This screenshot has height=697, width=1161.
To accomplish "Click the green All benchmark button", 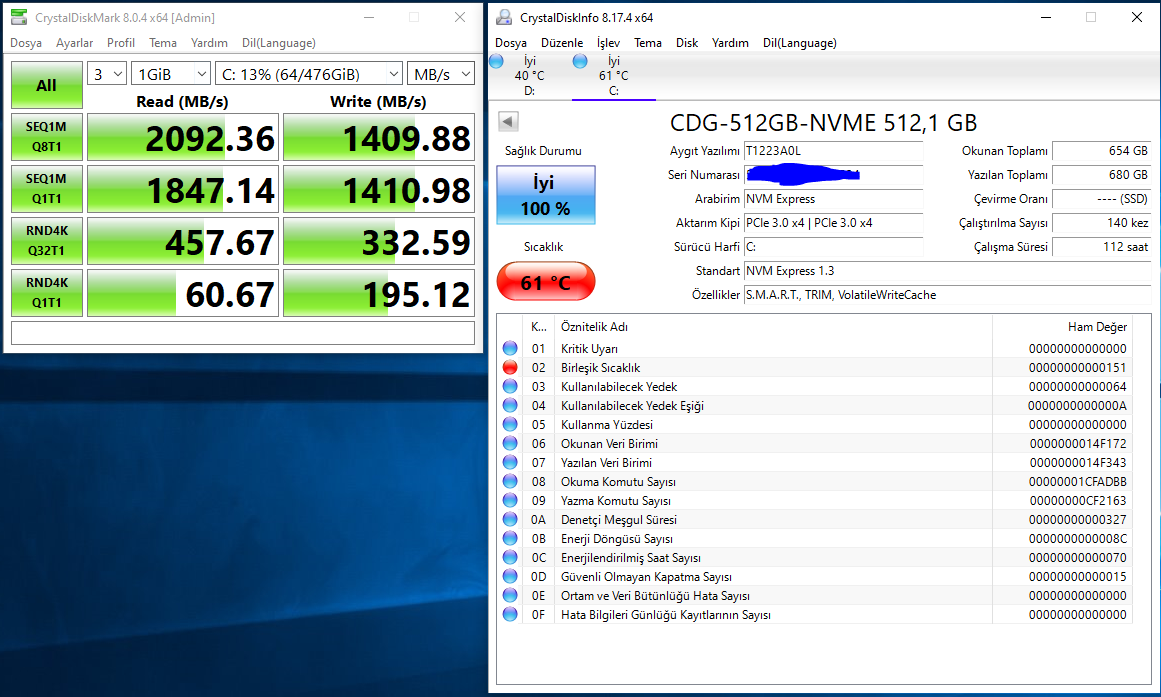I will (x=47, y=85).
